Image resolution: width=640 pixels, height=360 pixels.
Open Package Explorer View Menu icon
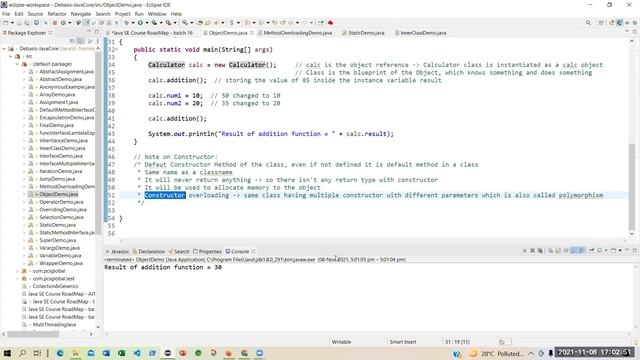pyautogui.click(x=98, y=41)
